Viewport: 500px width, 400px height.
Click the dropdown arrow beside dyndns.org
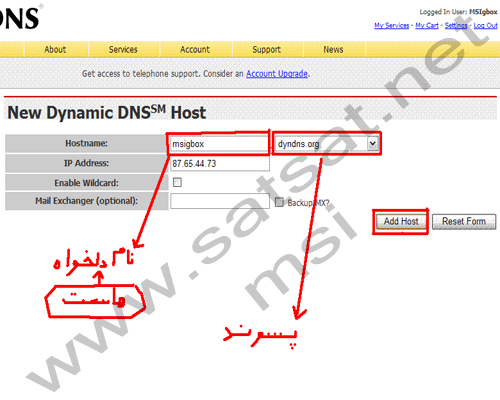tap(373, 144)
